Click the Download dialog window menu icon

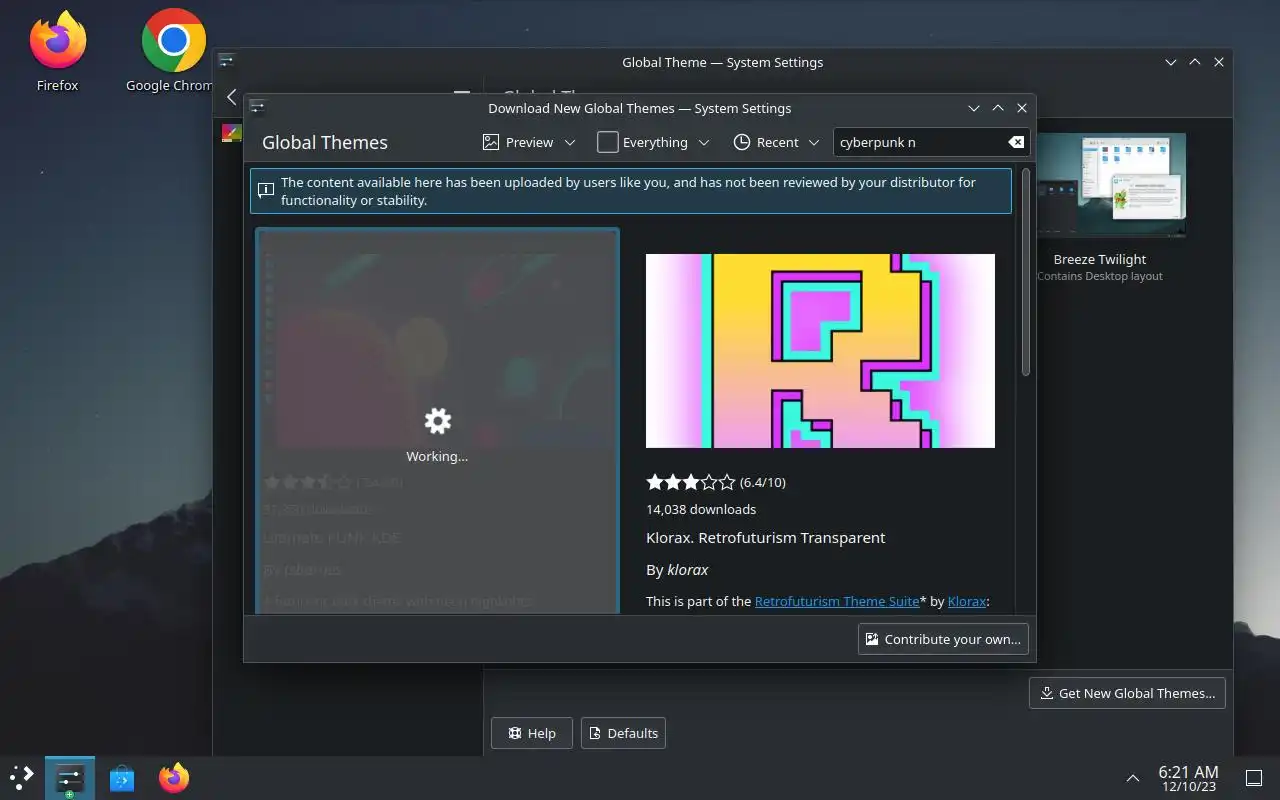pos(257,107)
